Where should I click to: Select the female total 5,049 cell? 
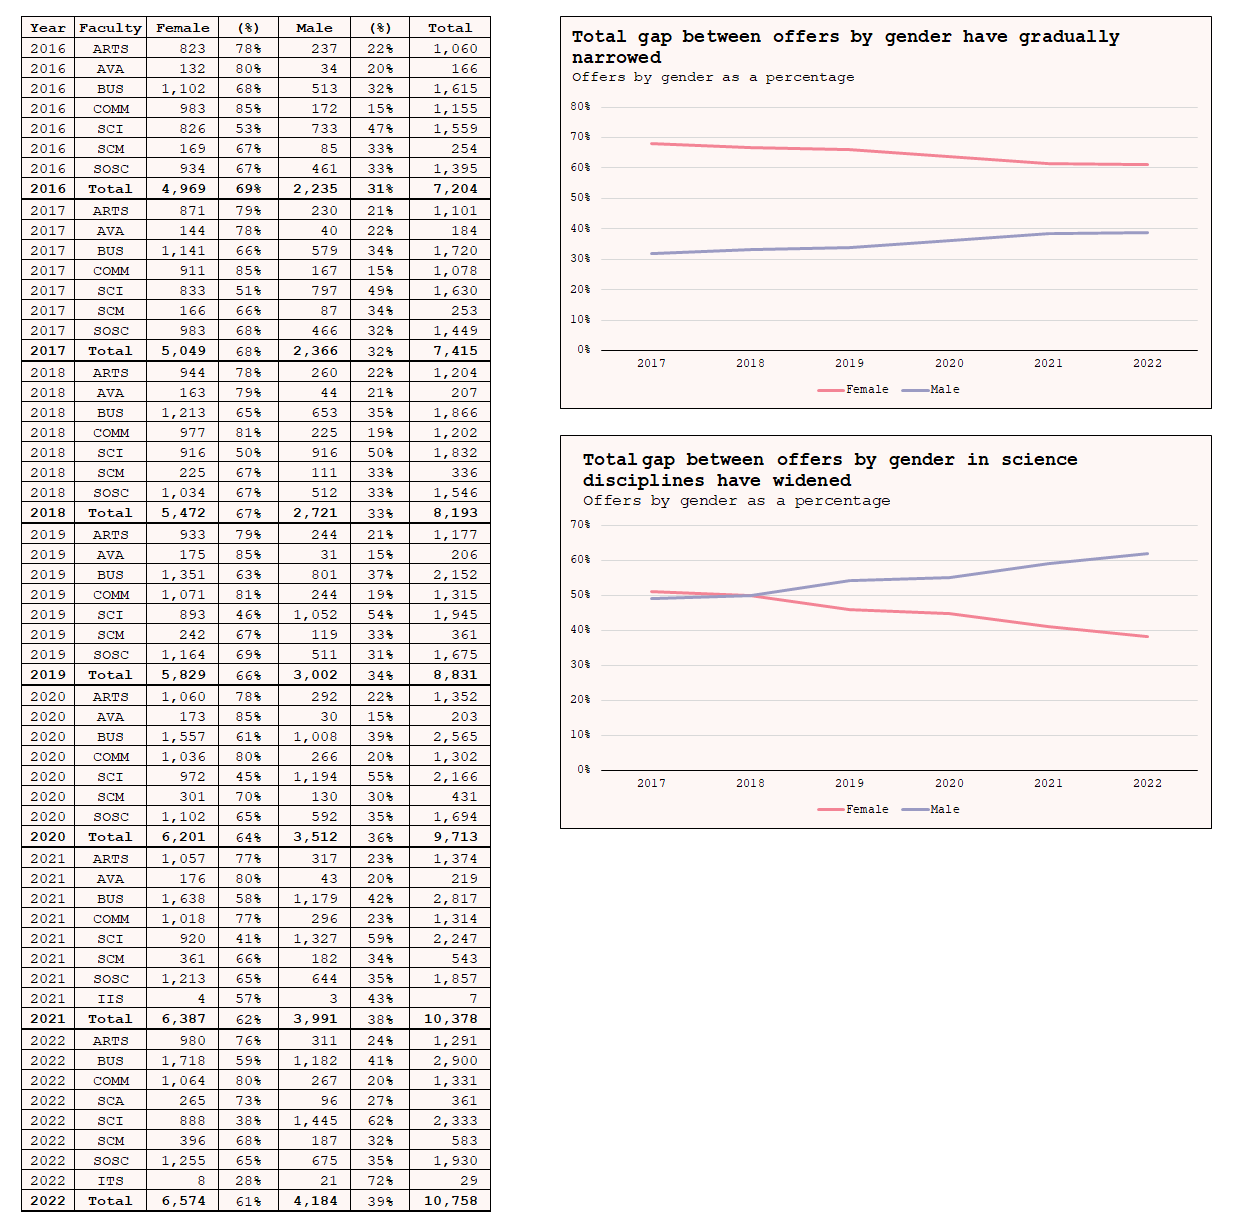tap(183, 351)
